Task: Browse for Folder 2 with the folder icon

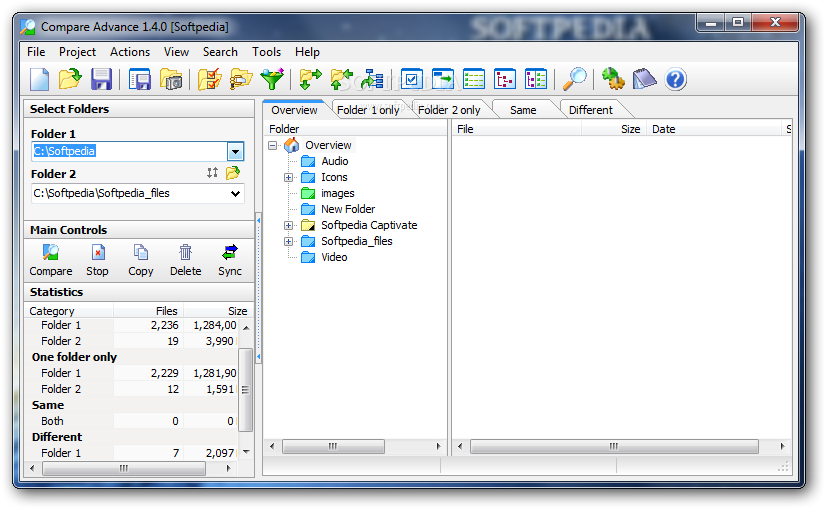Action: [233, 173]
